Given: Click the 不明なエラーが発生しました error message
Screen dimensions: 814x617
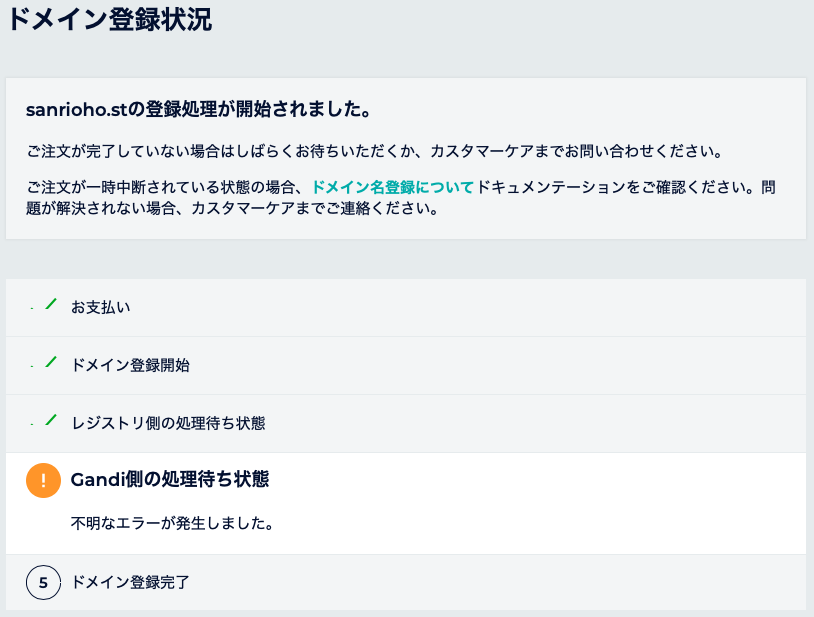Looking at the screenshot, I should [x=172, y=523].
